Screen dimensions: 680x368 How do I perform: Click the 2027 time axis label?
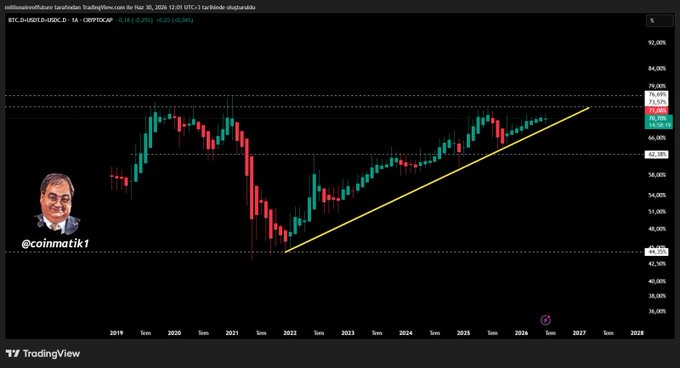pos(579,333)
